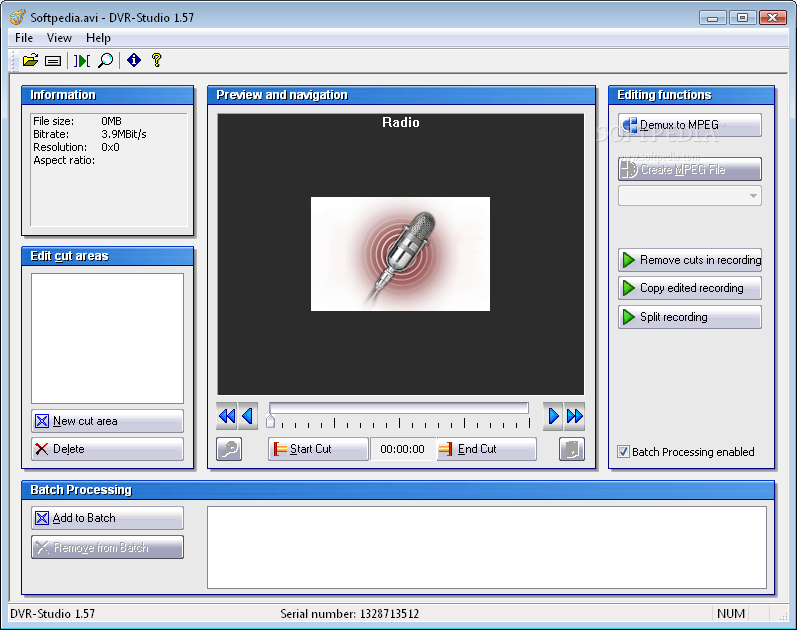Click the Resolution value 0x0
797x630 pixels.
pos(110,147)
